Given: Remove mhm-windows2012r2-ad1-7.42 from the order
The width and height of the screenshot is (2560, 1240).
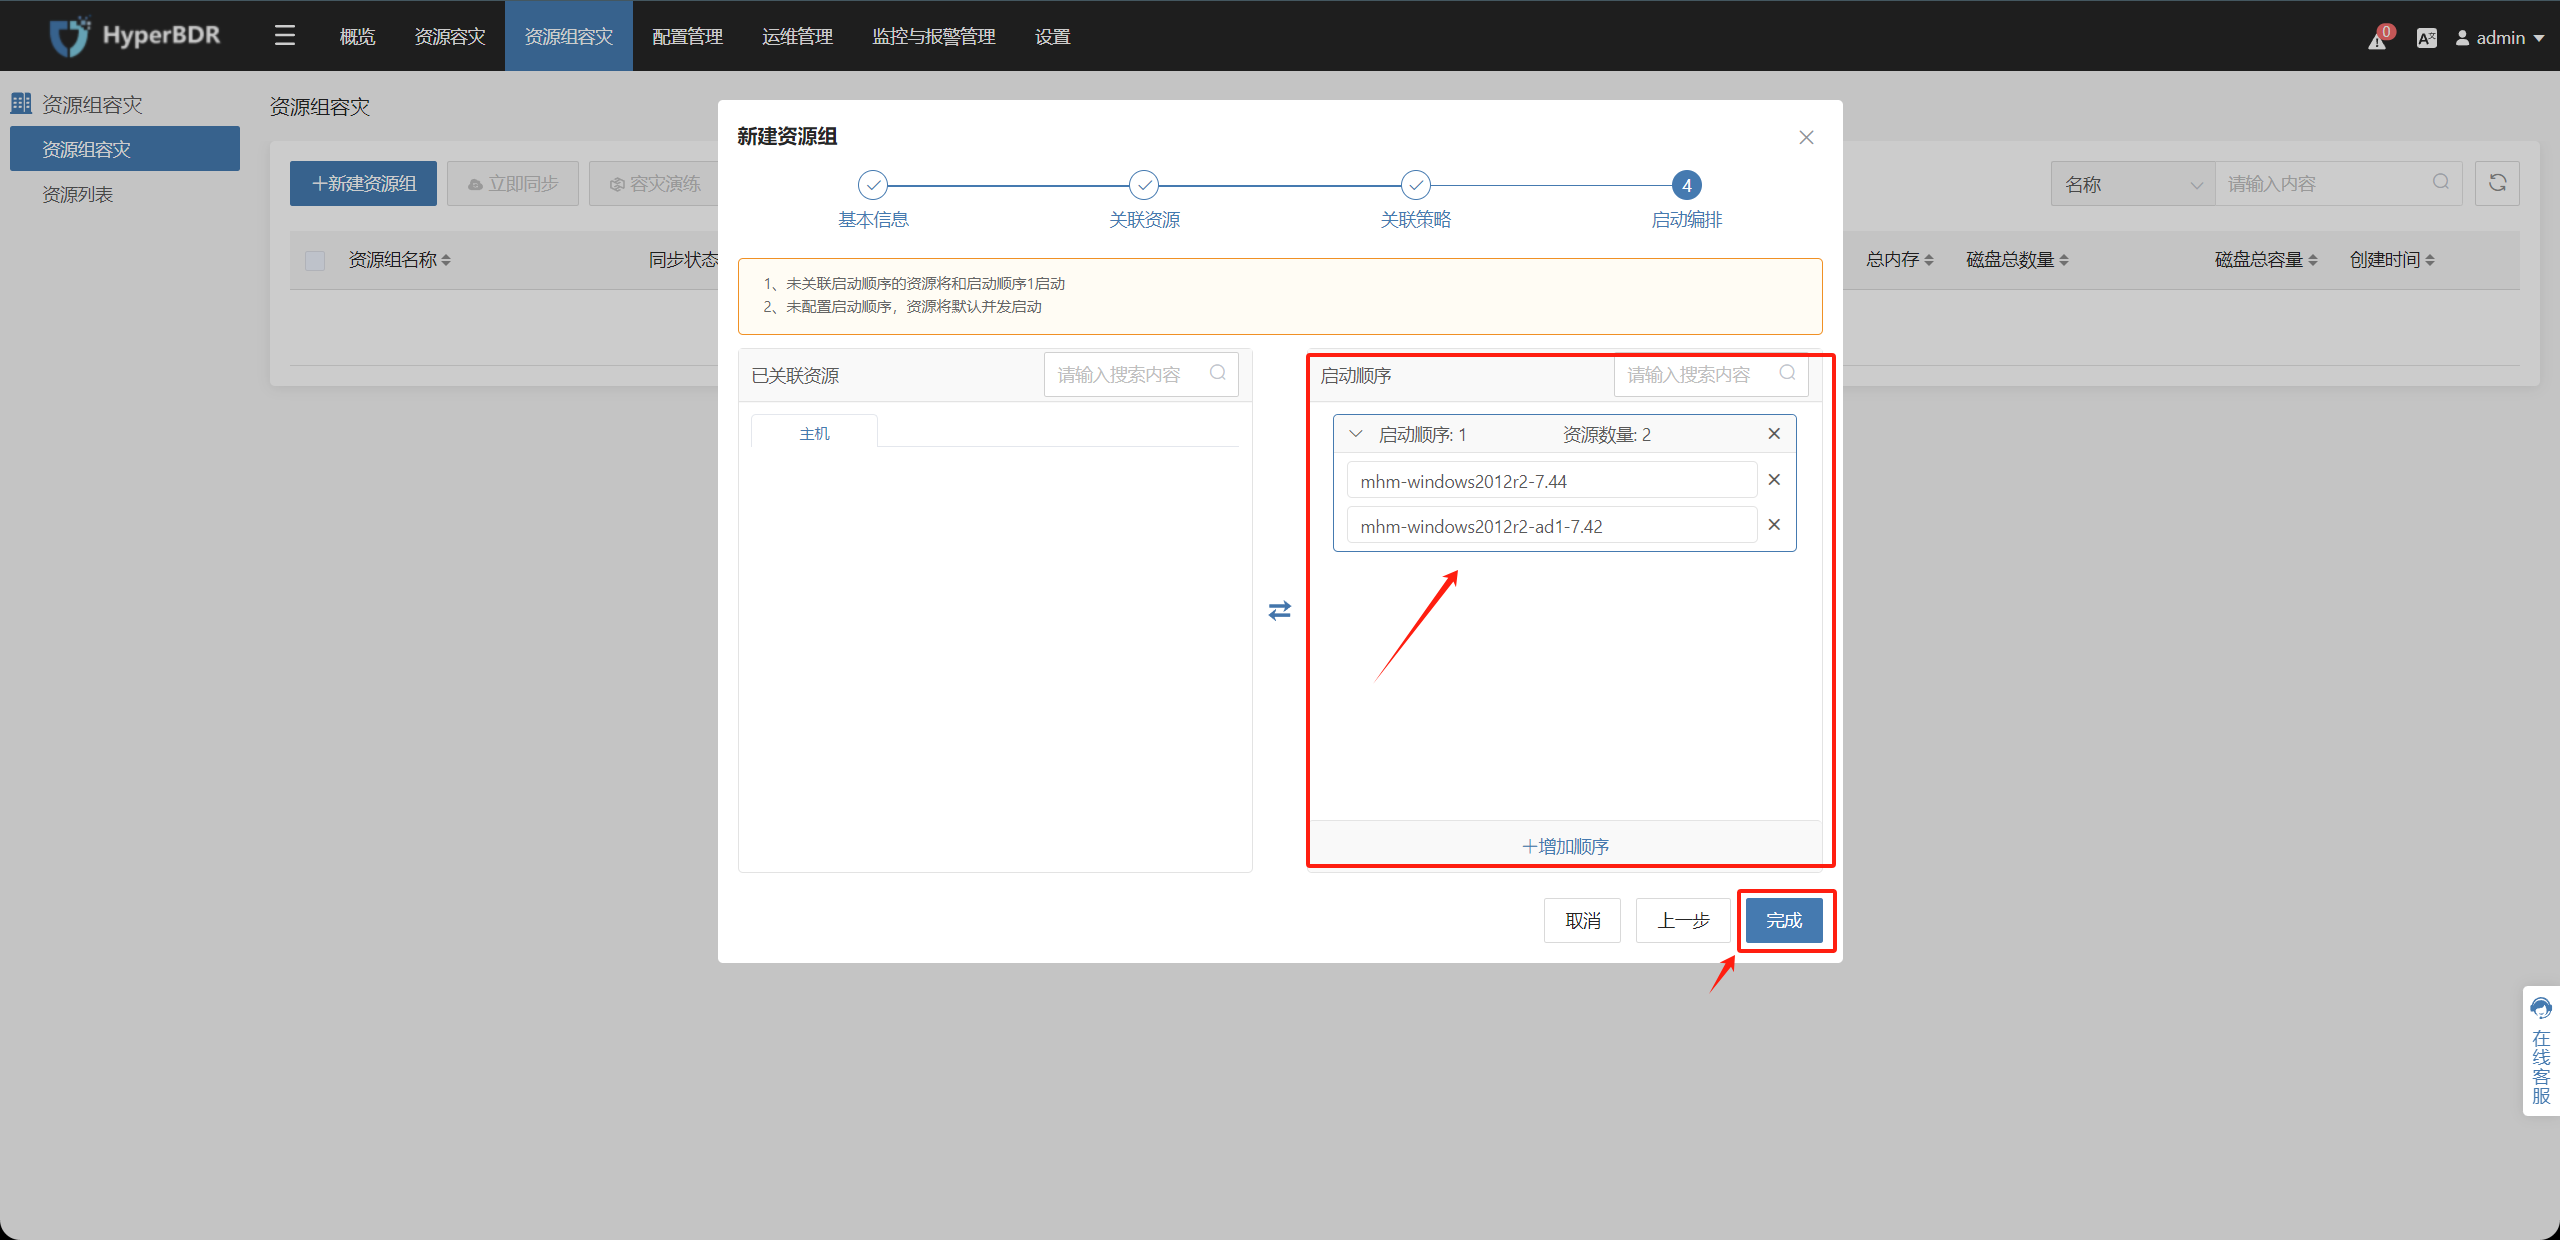Looking at the screenshot, I should pos(1774,524).
